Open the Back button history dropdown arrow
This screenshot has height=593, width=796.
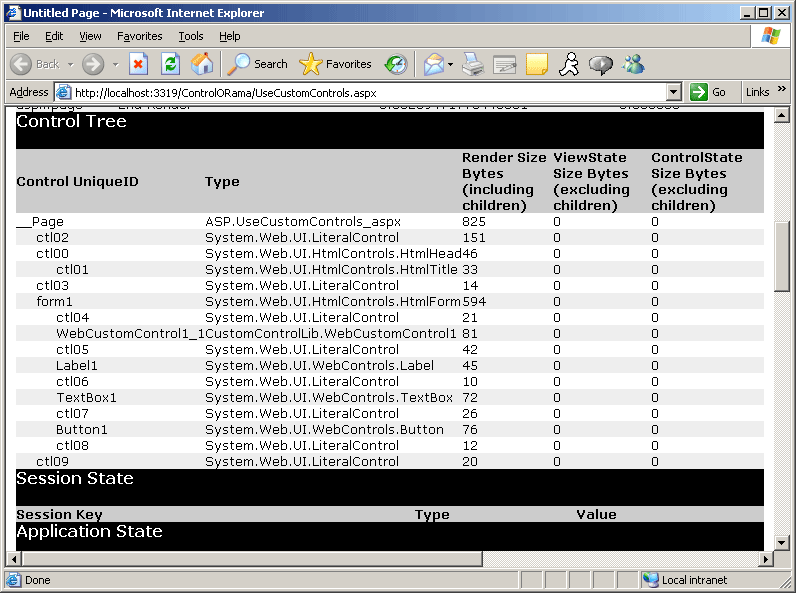pyautogui.click(x=69, y=64)
